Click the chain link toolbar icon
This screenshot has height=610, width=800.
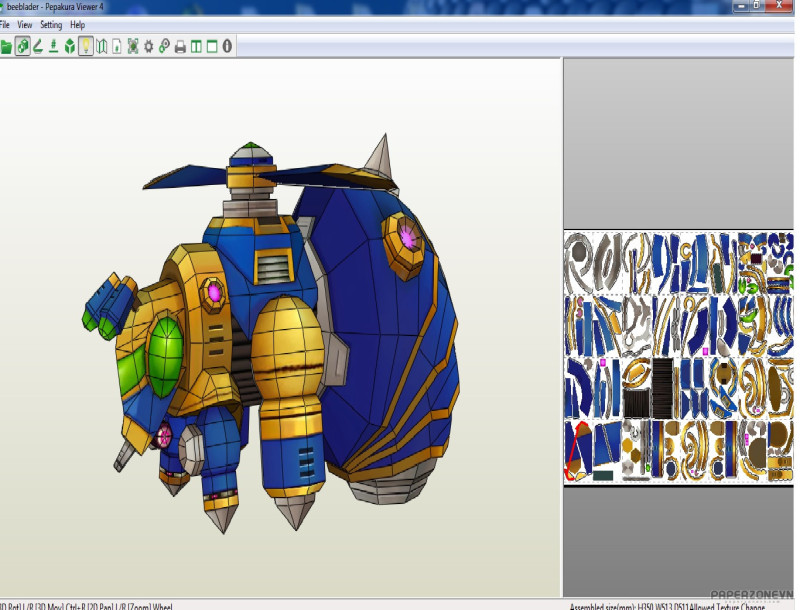164,46
